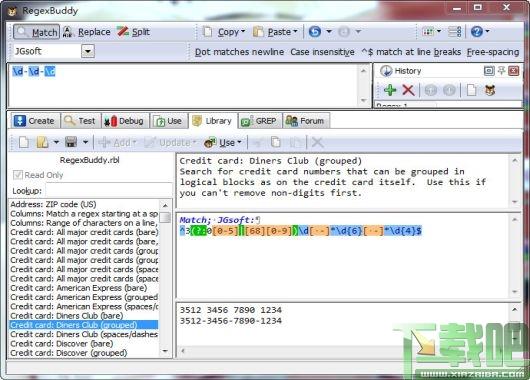Click into the regex editor box
This screenshot has height=380, width=530.
(184, 85)
